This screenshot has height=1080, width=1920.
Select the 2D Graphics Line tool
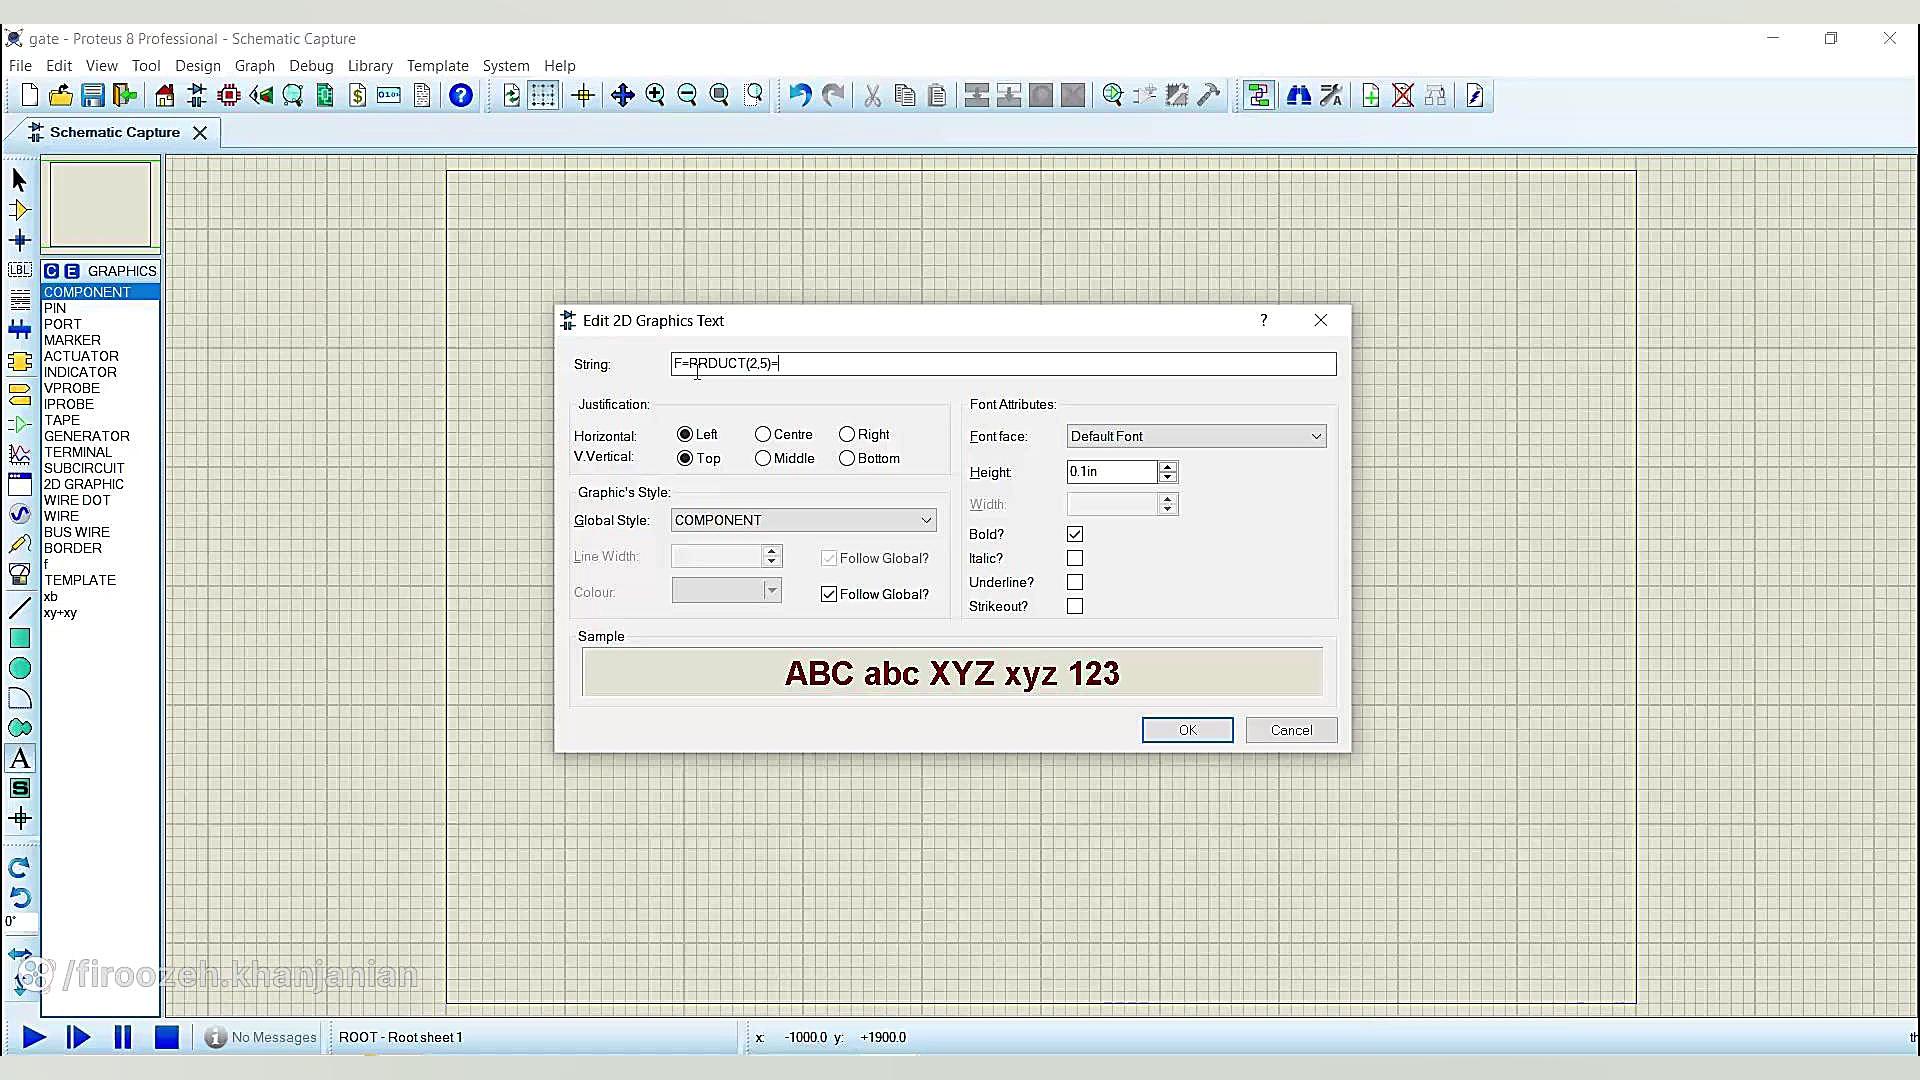[20, 609]
